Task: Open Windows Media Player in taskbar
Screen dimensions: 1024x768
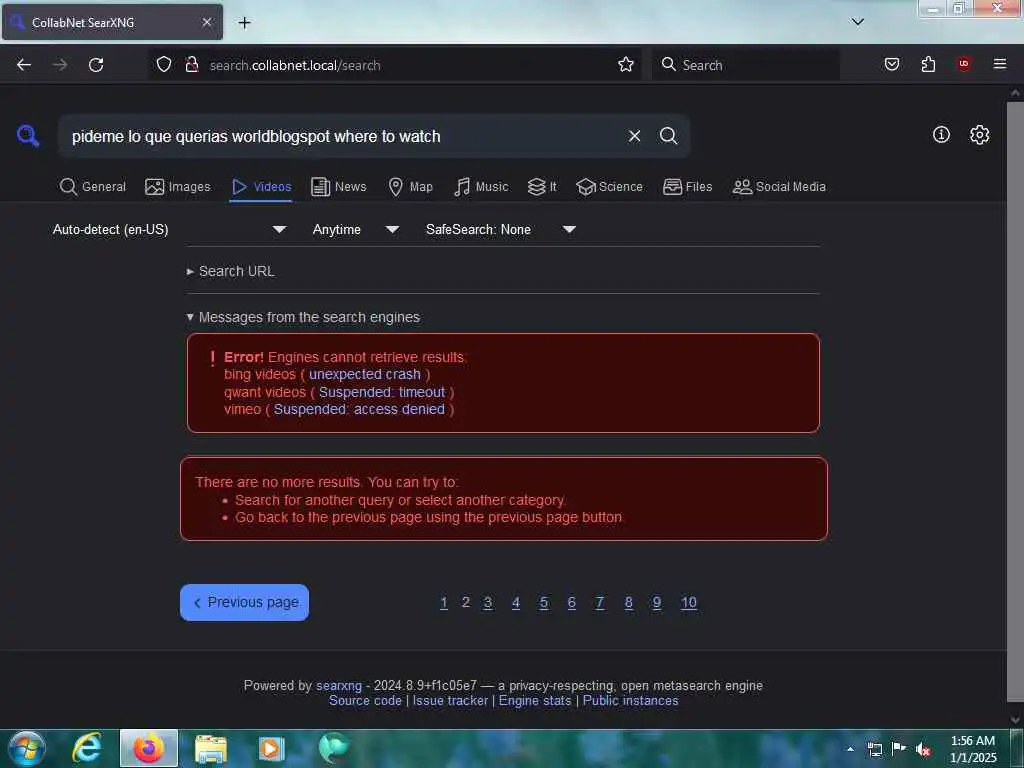Action: coord(271,748)
